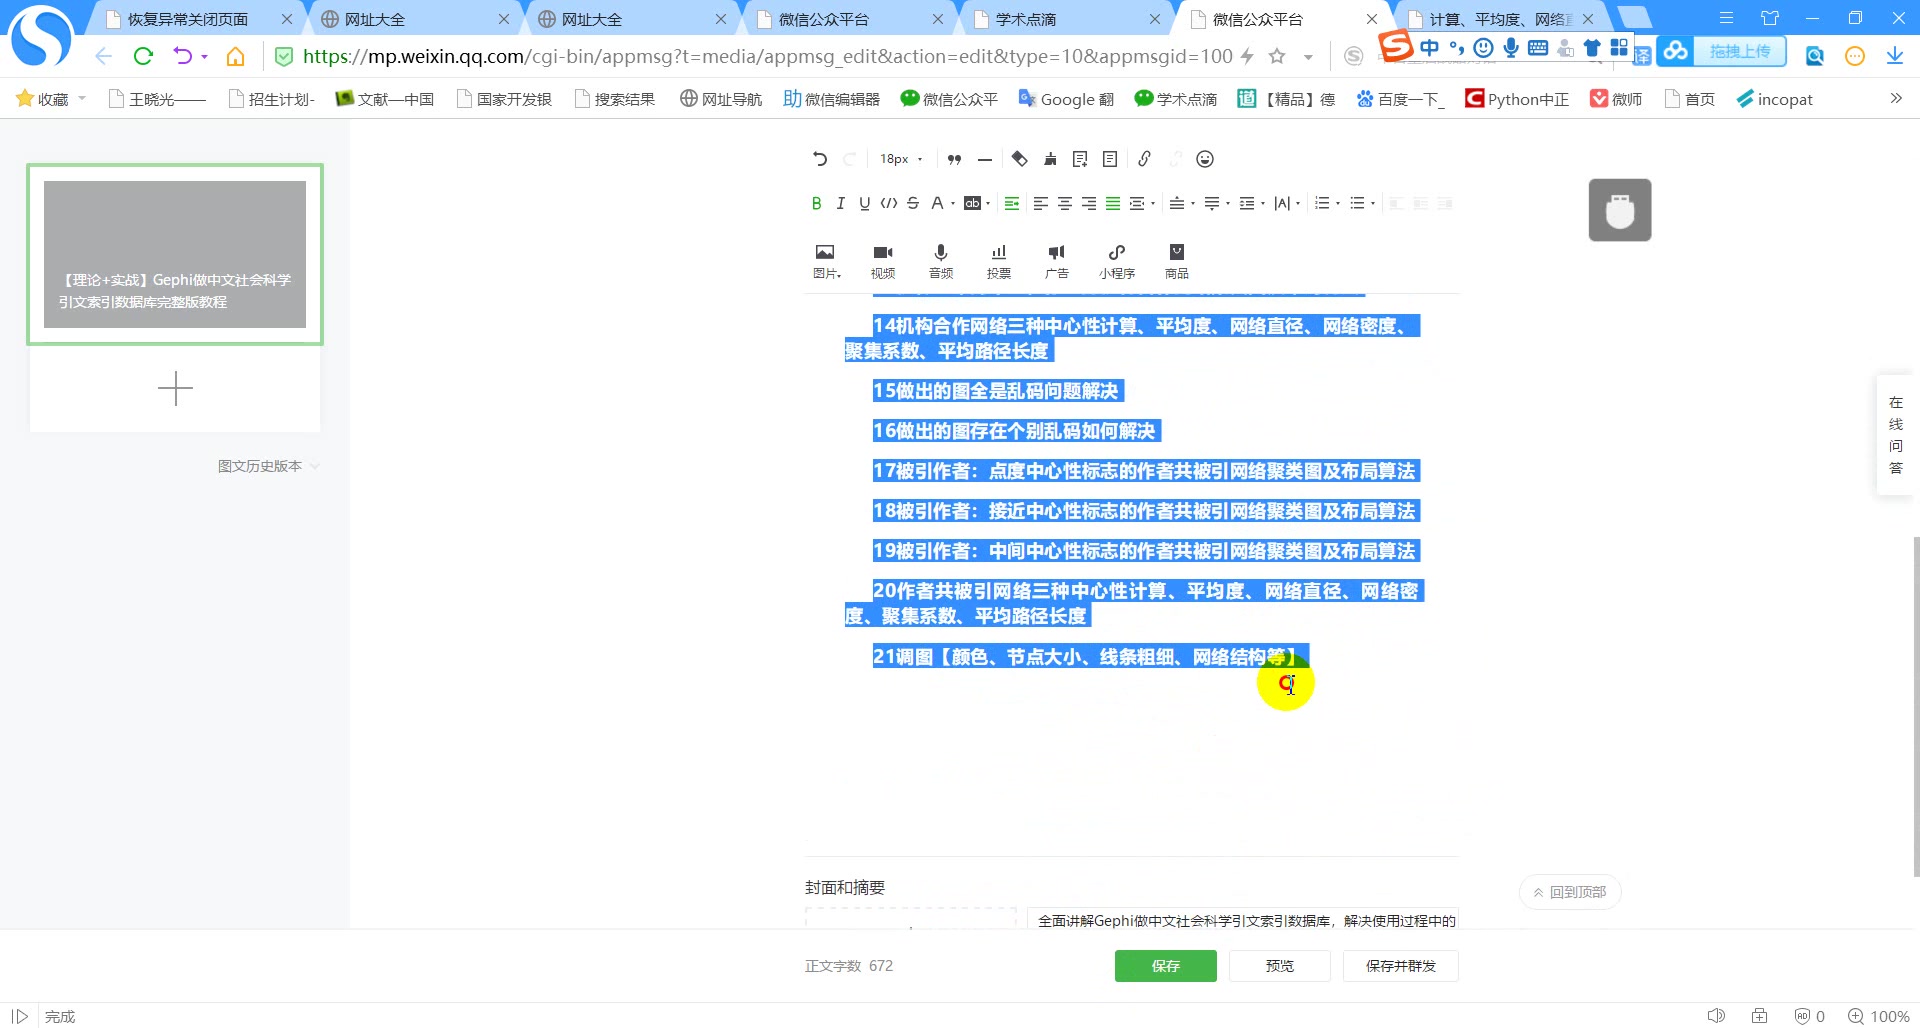Screen dimensions: 1920x1028
Task: Open the 在线问答 online Q&A side panel
Action: pos(1896,435)
